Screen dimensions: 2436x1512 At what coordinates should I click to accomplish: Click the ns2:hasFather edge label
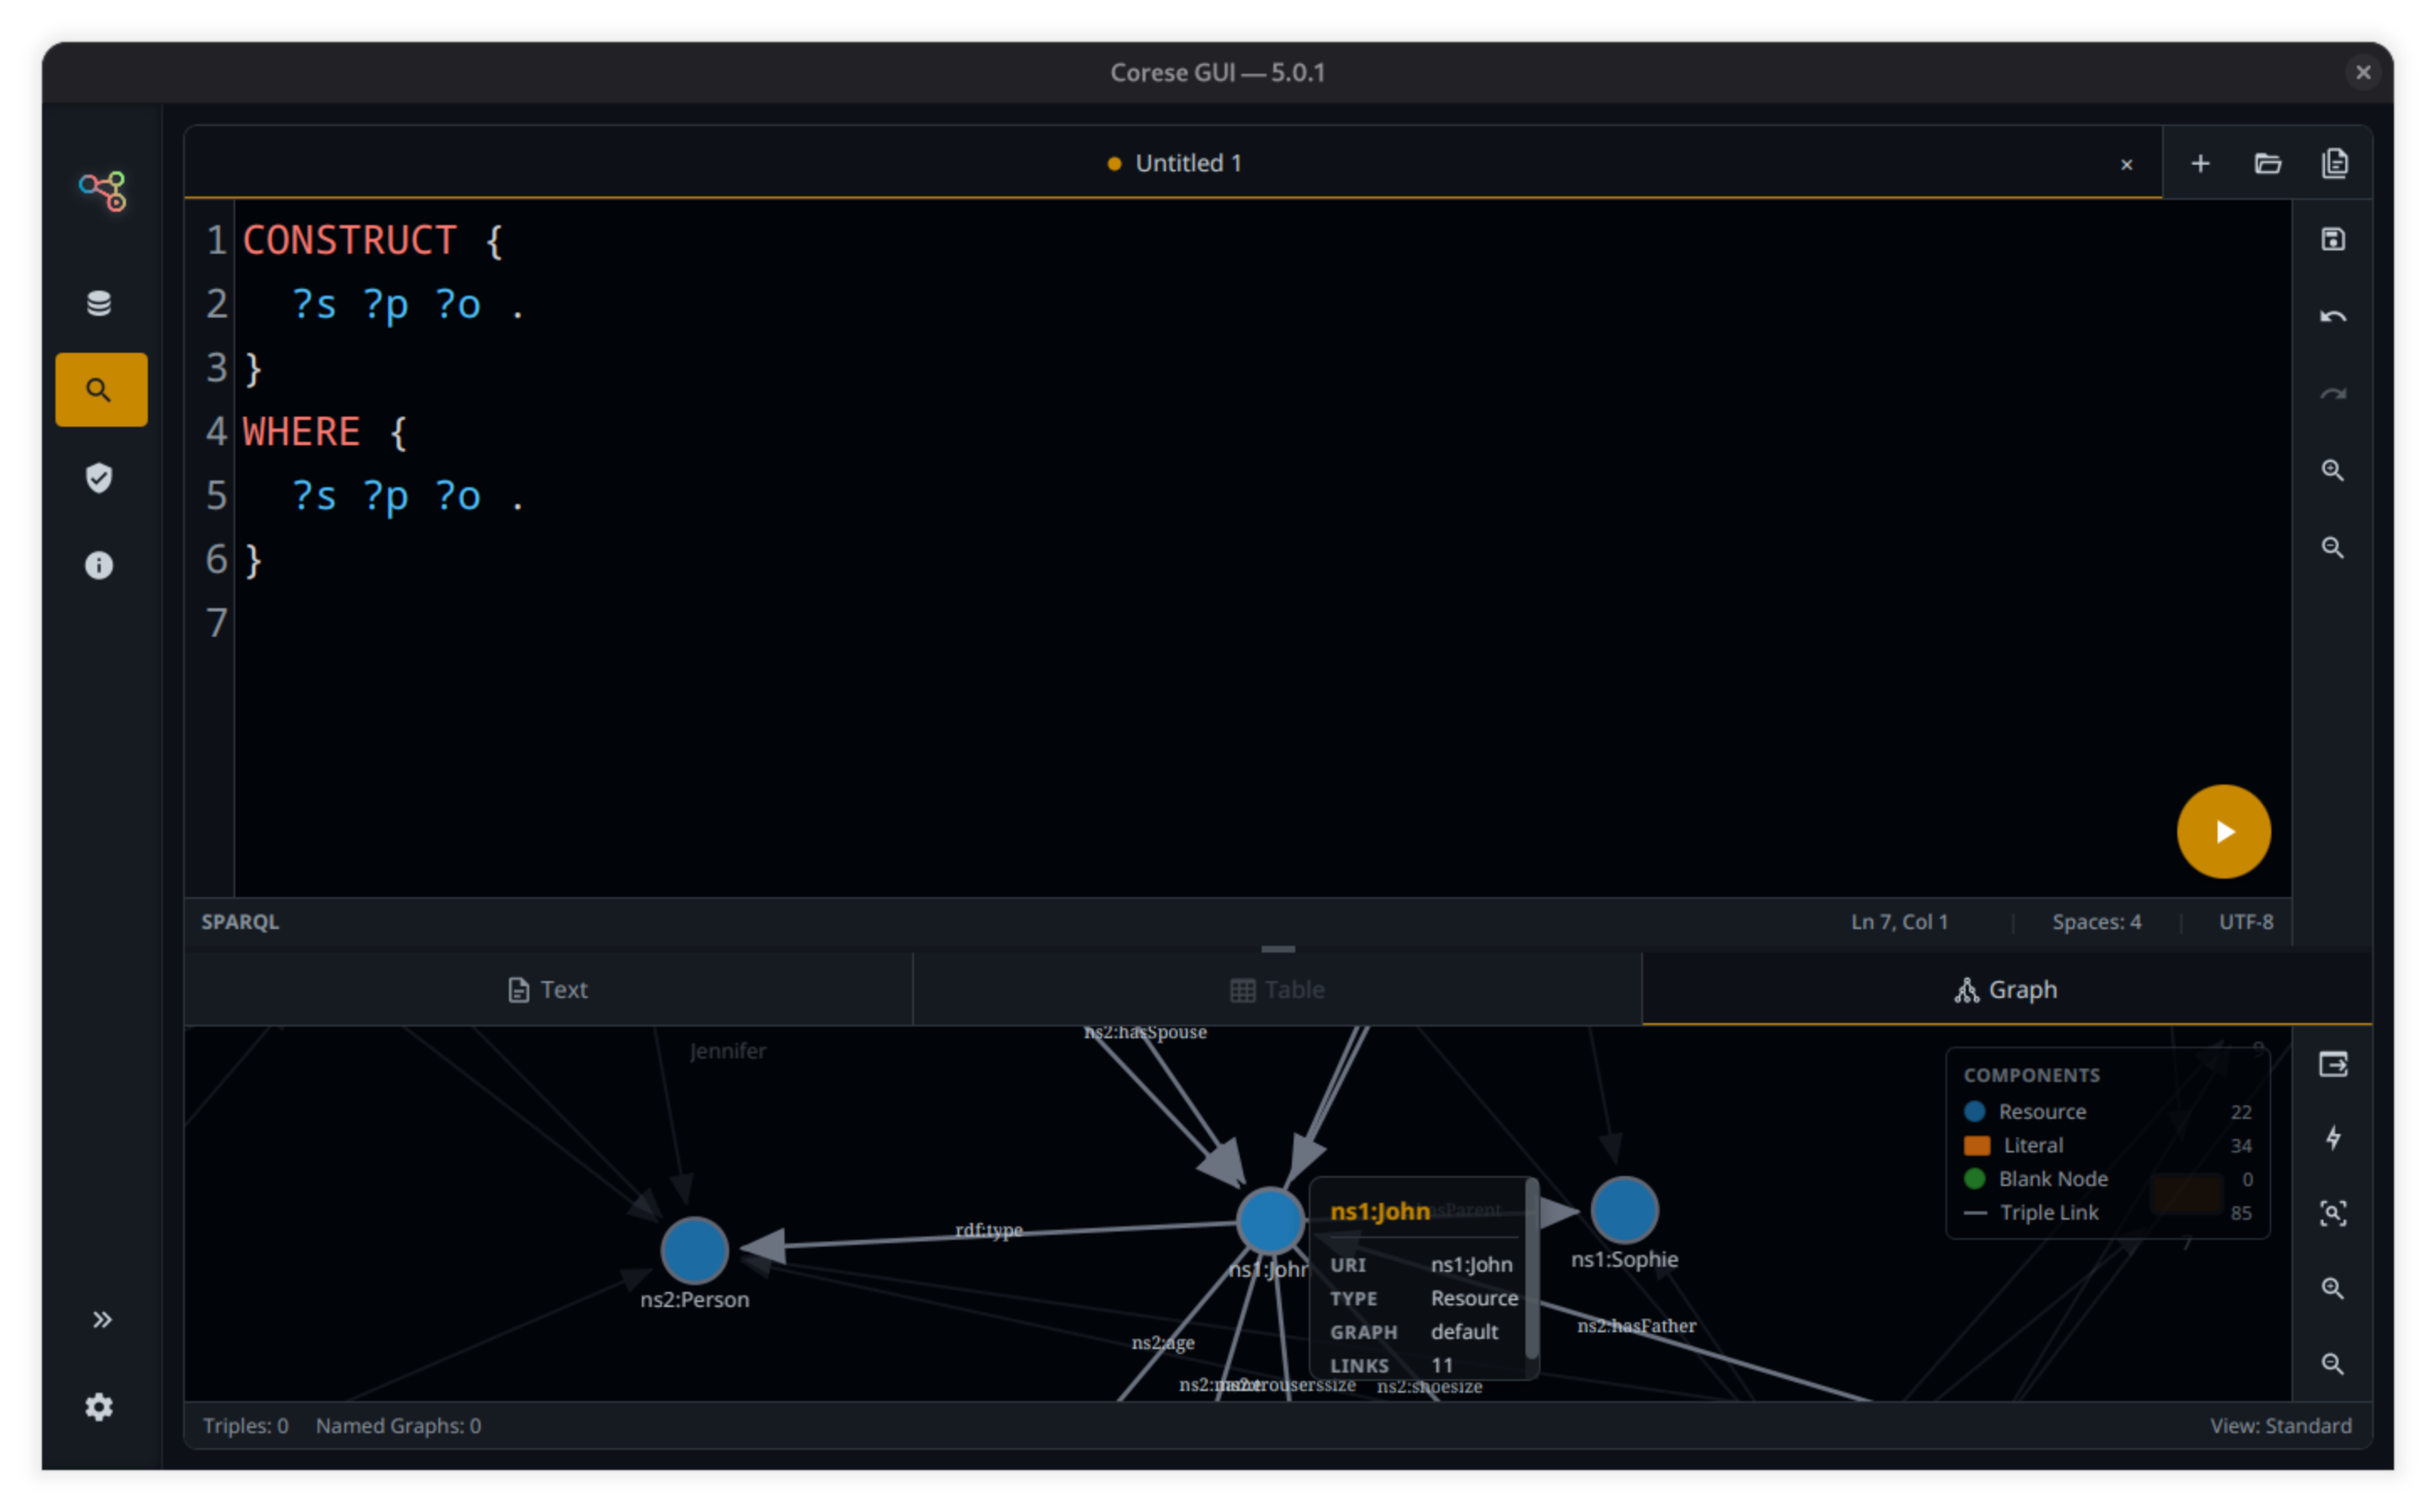(1636, 1326)
